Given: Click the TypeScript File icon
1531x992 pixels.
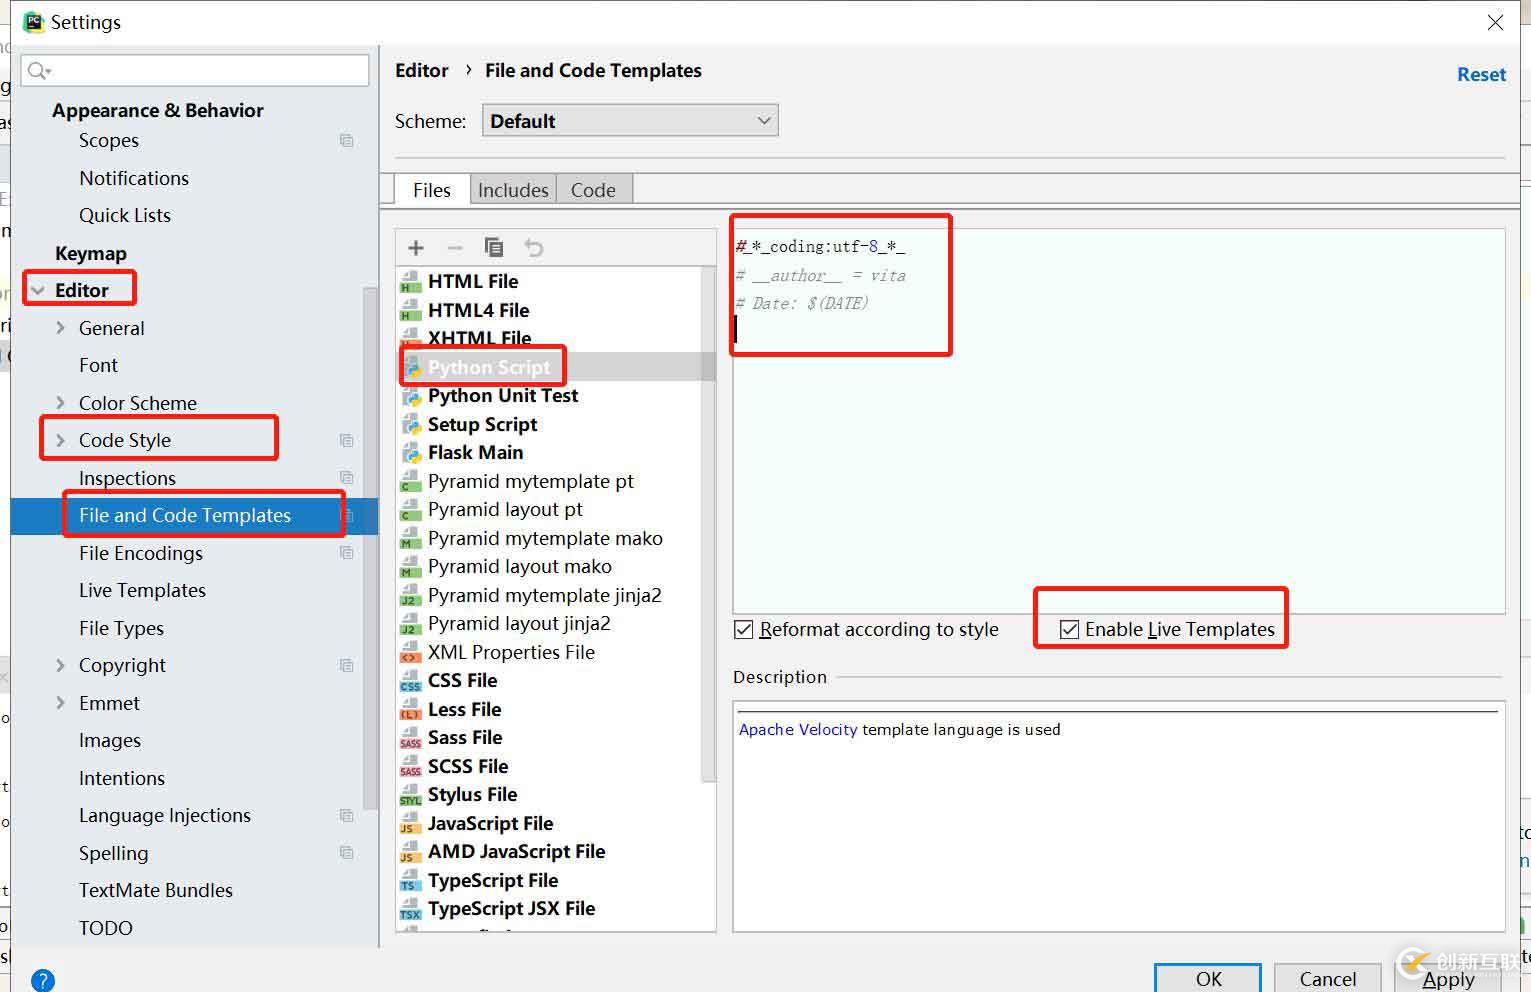Looking at the screenshot, I should pyautogui.click(x=410, y=881).
